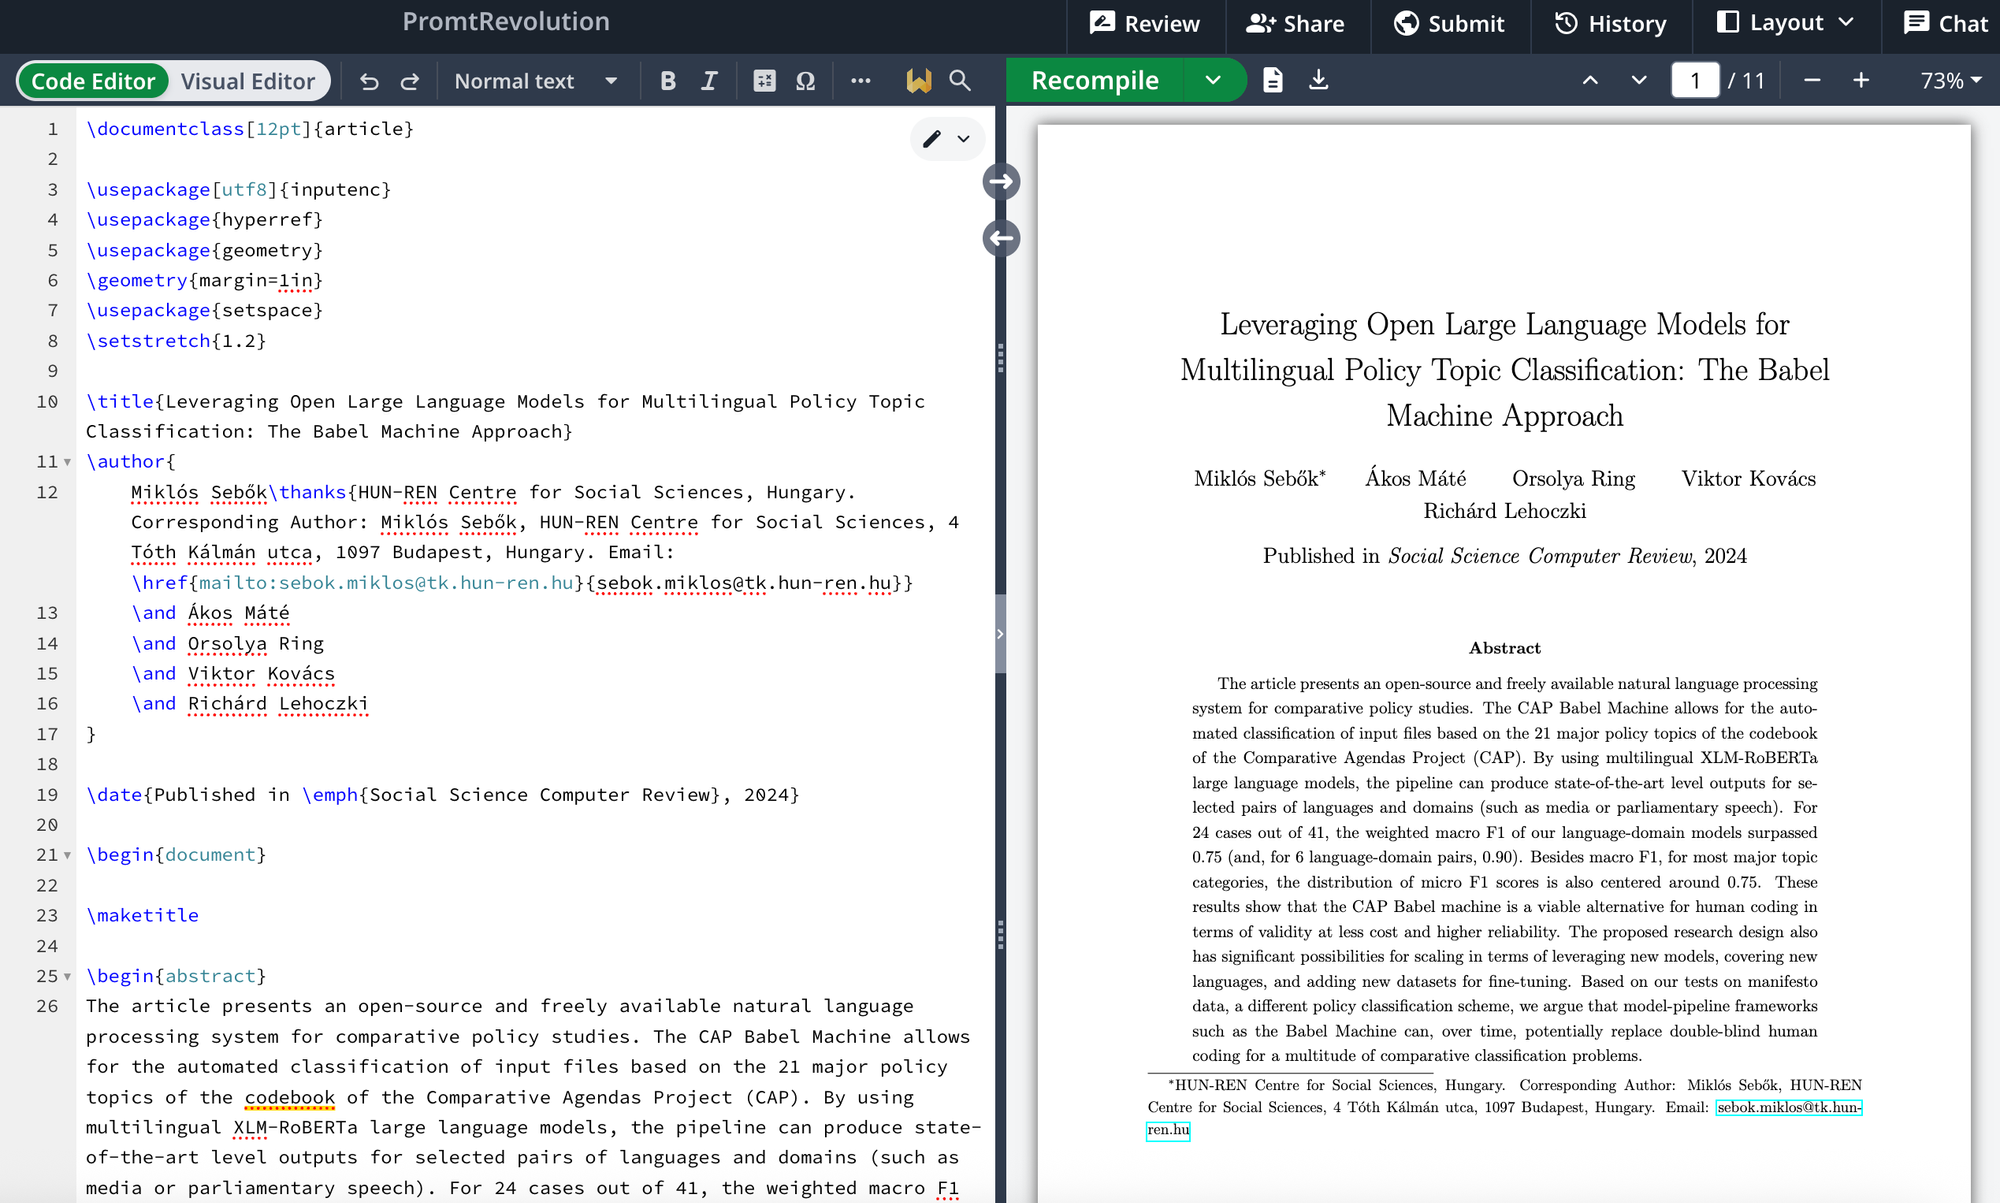Click on line 23 \maketitle
The image size is (2000, 1203).
(143, 915)
